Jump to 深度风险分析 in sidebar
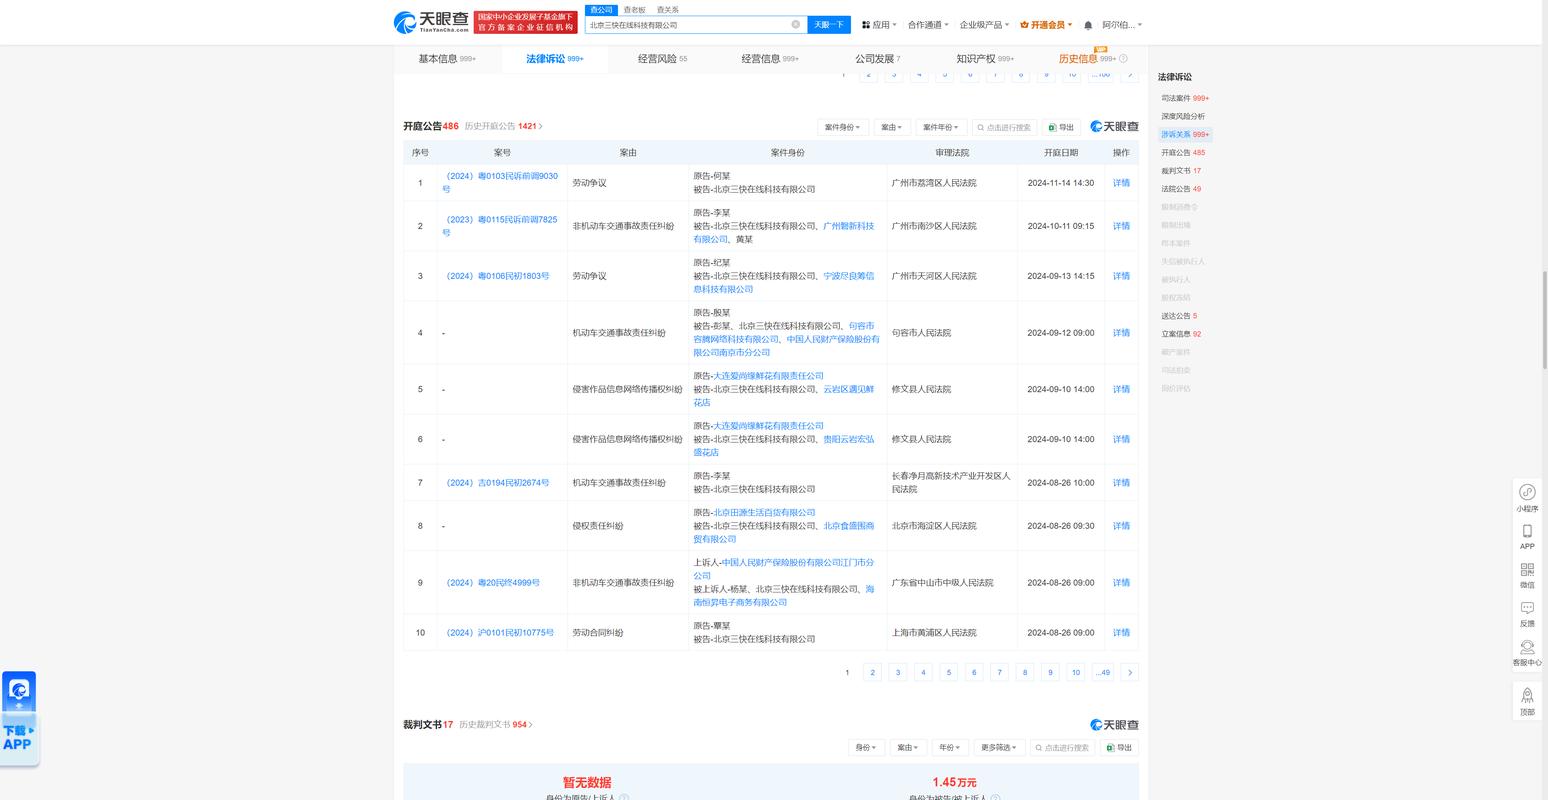 coord(1183,116)
